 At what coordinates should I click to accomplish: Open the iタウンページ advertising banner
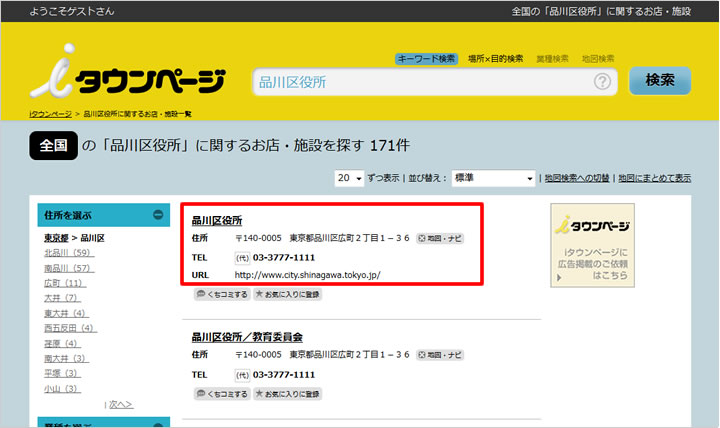[592, 245]
